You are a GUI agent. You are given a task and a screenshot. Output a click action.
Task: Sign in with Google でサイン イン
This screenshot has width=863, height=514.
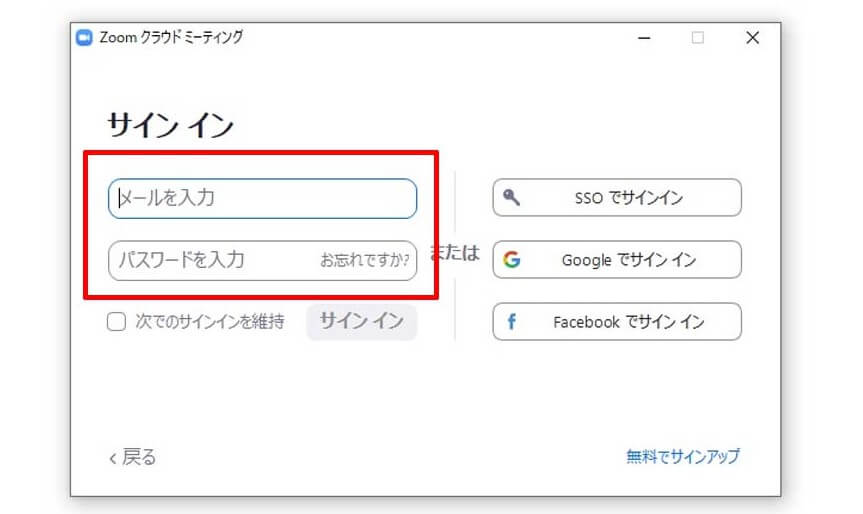pos(617,259)
